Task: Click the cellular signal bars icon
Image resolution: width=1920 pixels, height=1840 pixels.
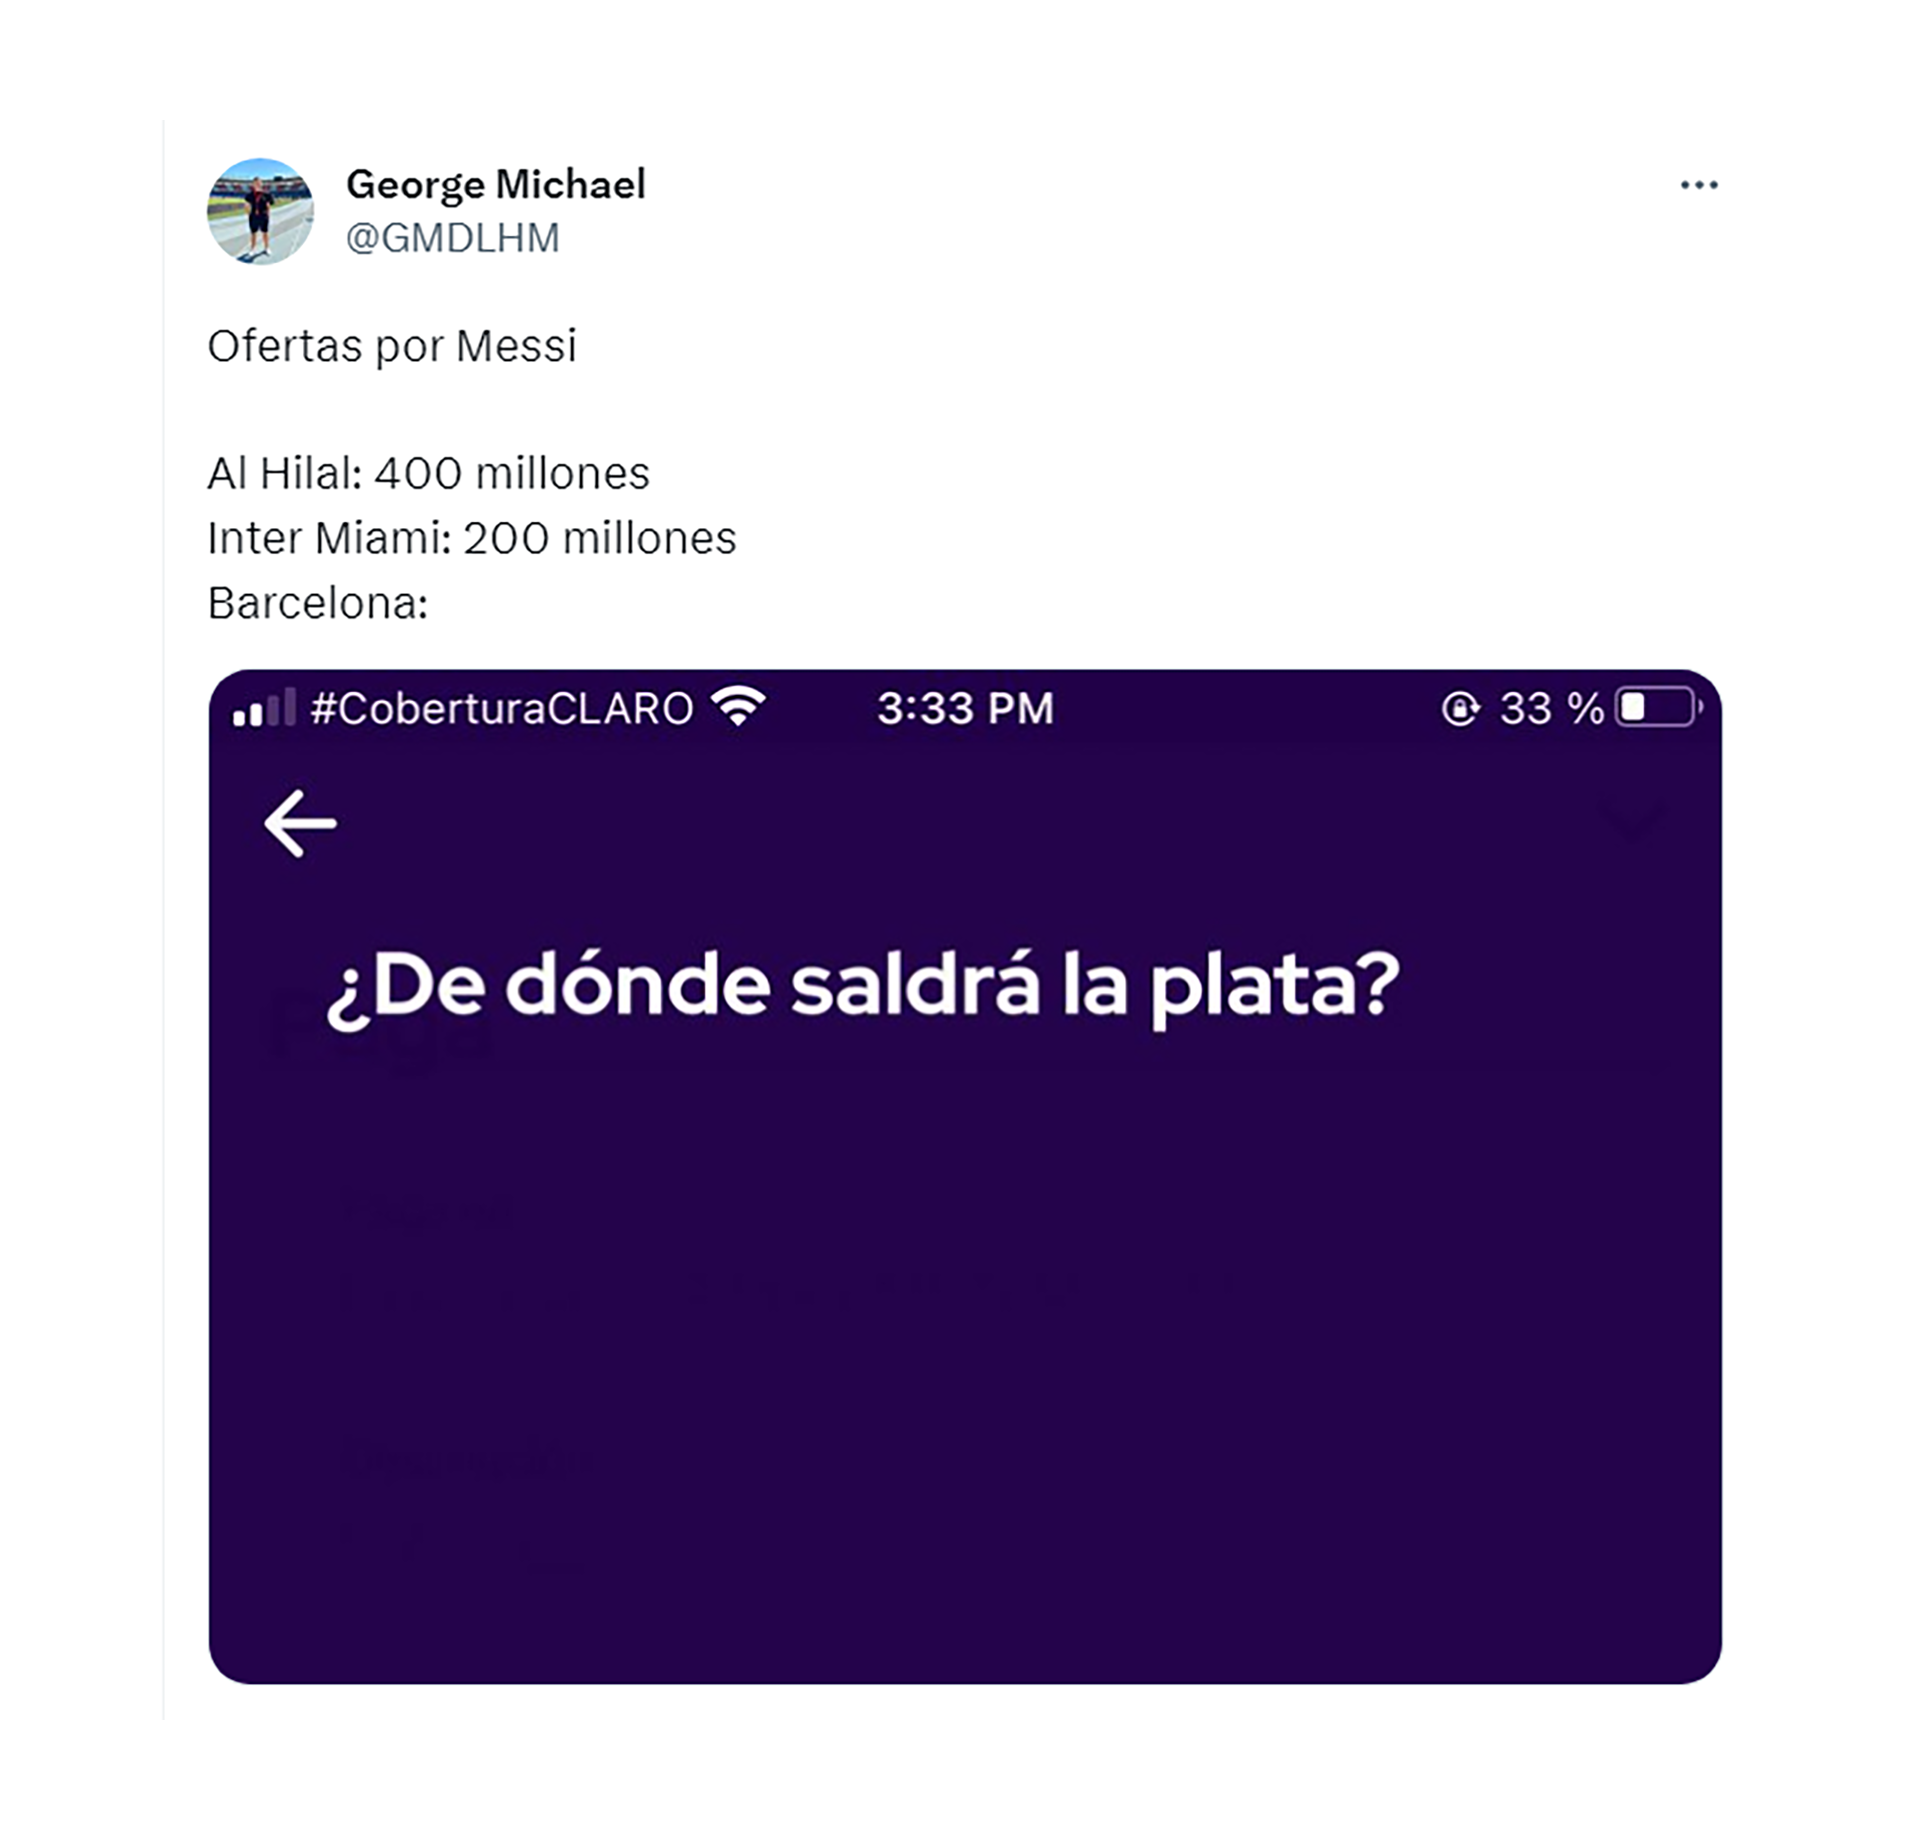Action: click(x=264, y=708)
